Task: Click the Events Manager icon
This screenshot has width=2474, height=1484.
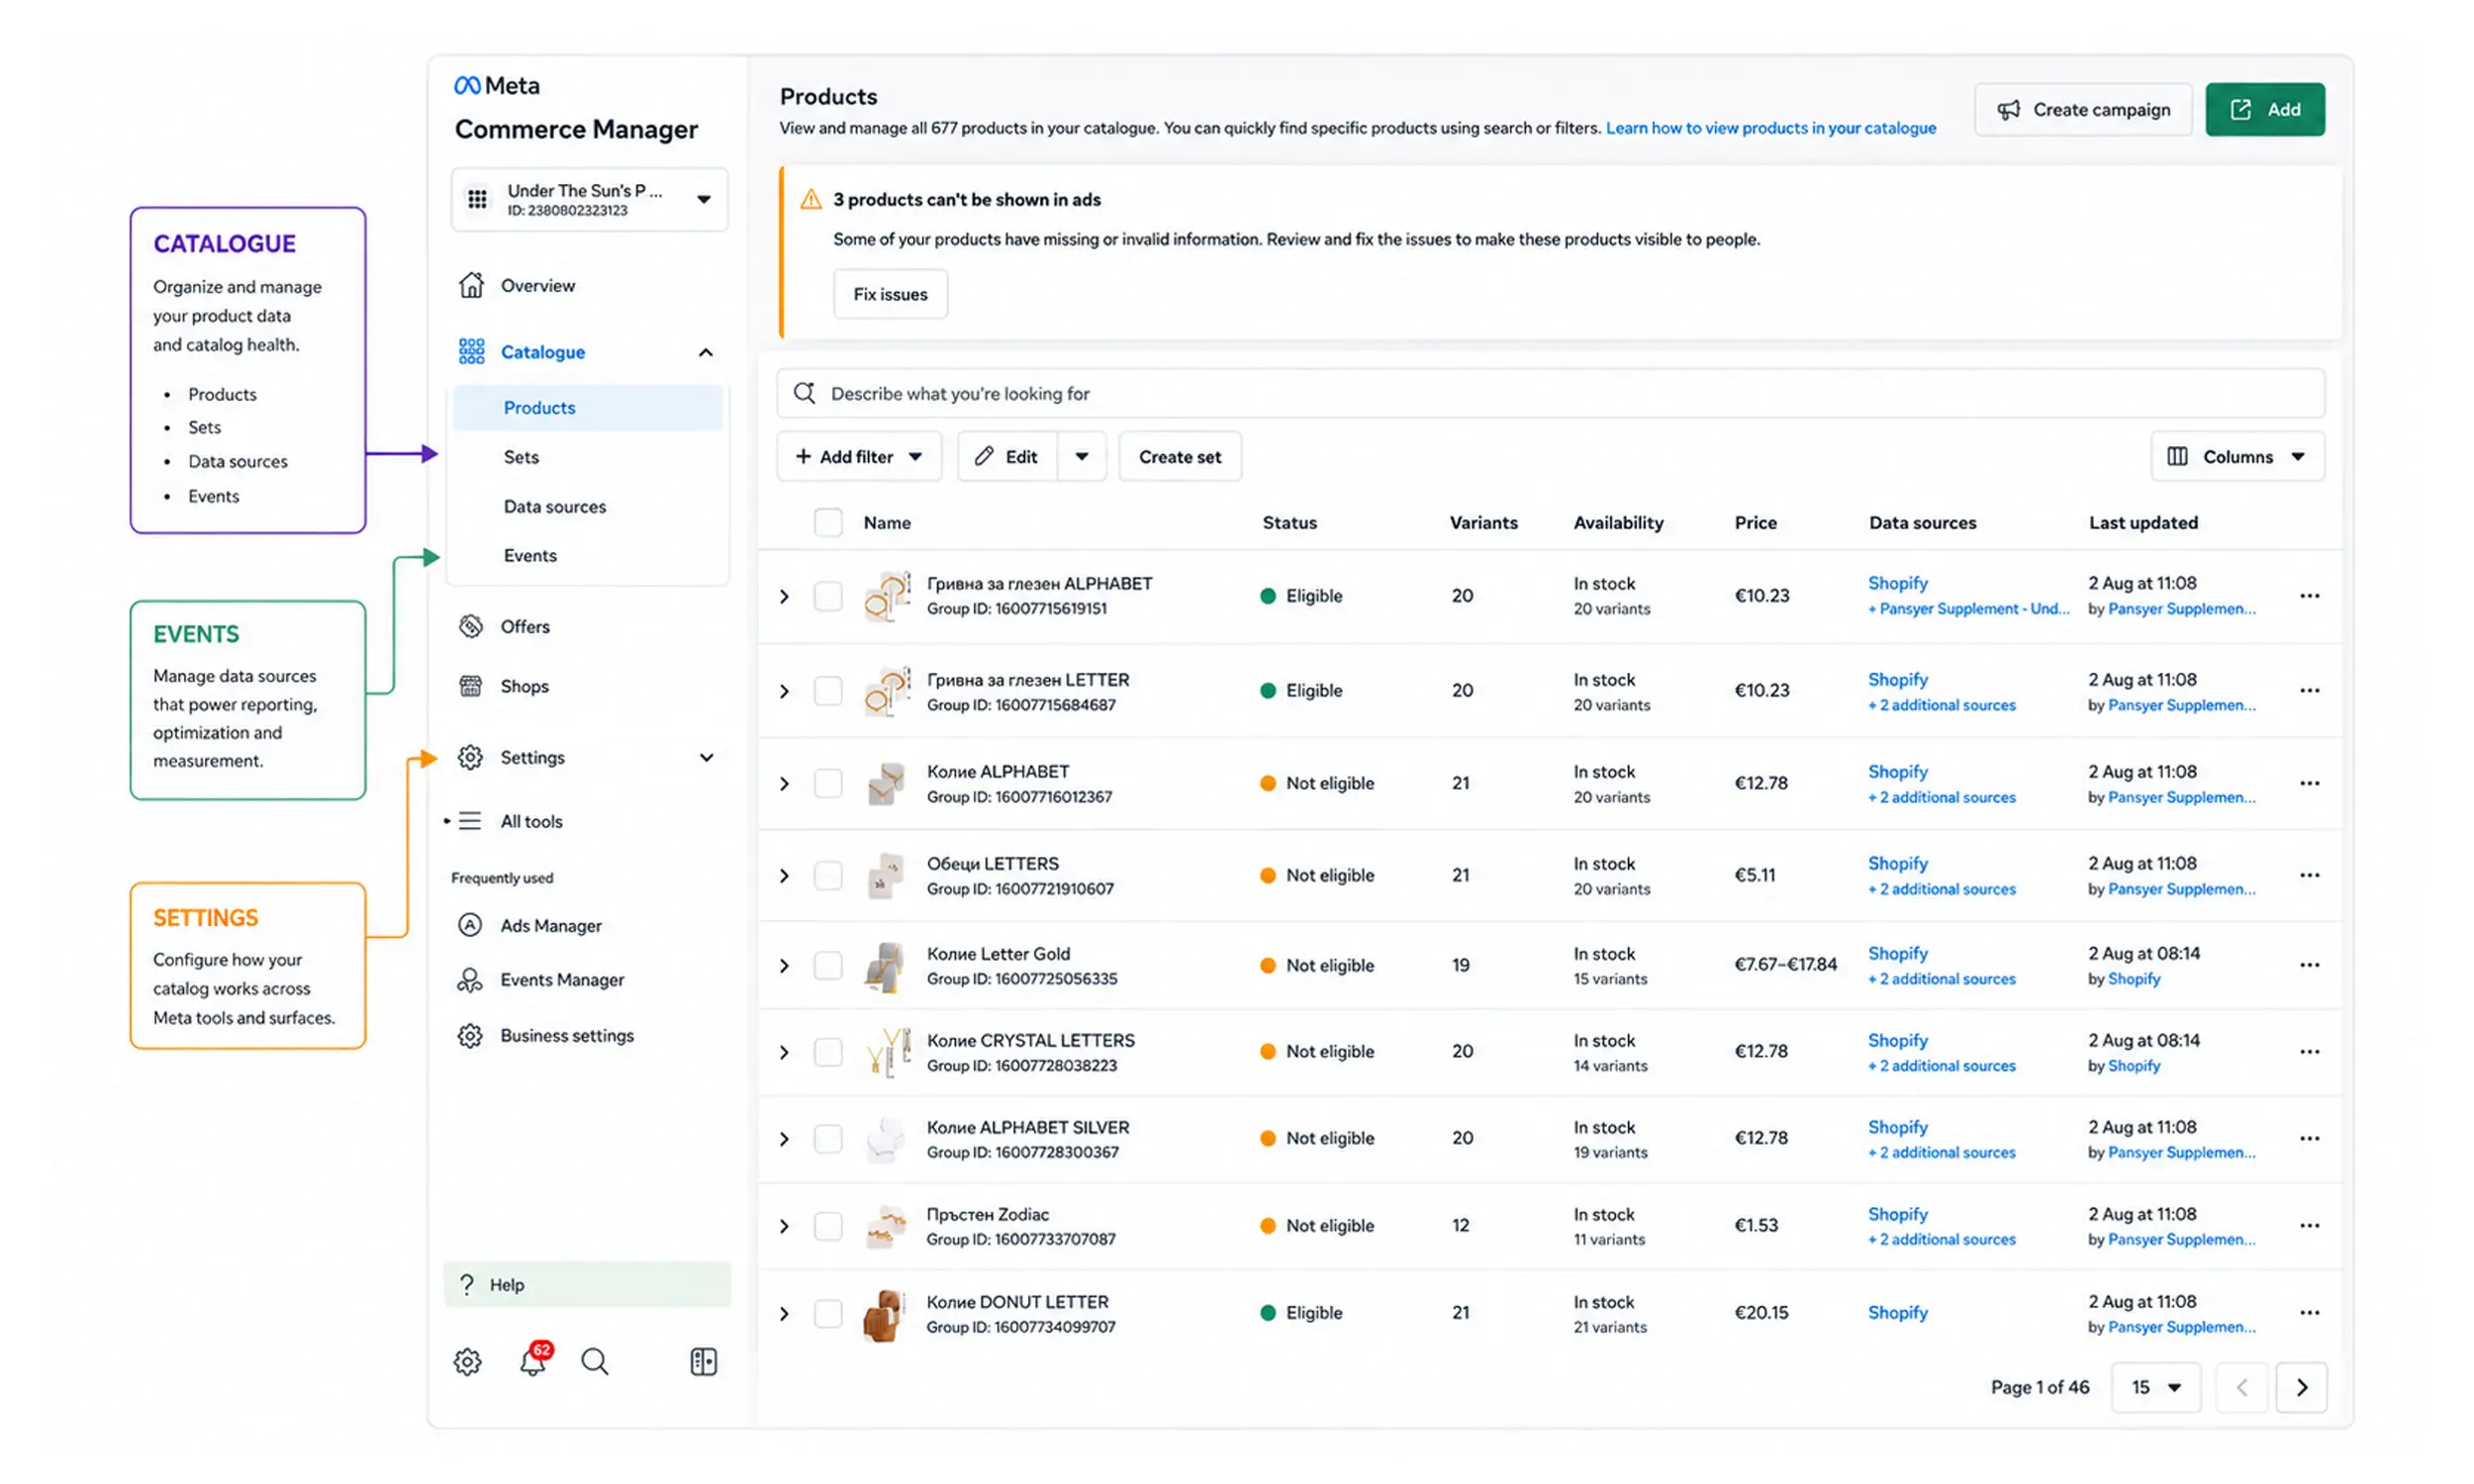Action: click(x=470, y=980)
